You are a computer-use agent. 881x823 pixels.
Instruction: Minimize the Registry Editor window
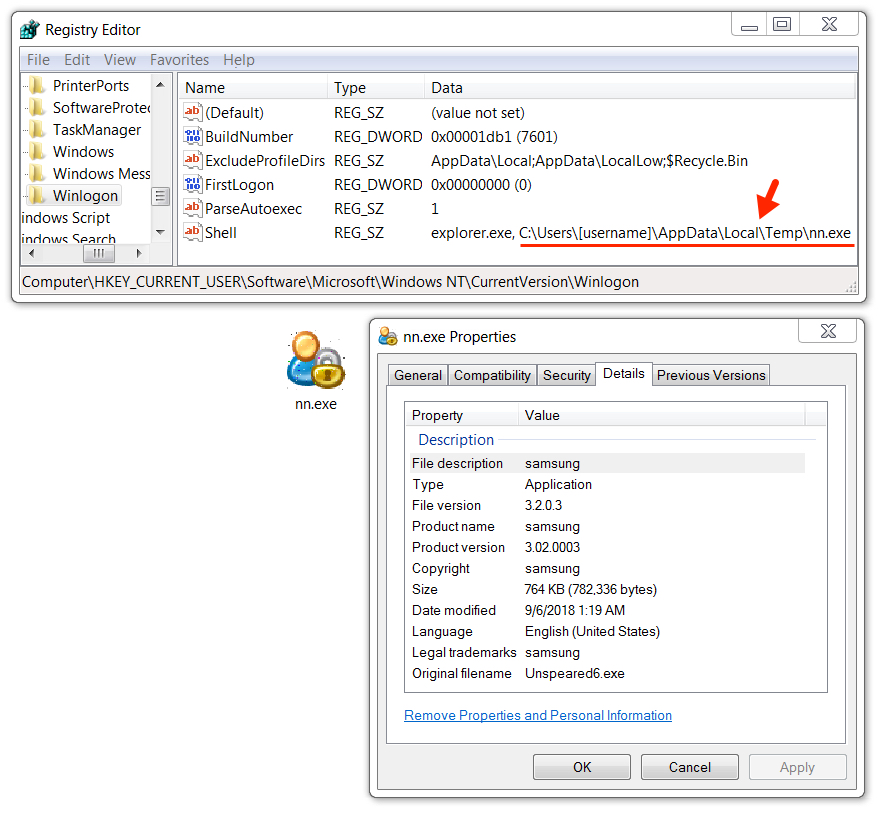(749, 25)
